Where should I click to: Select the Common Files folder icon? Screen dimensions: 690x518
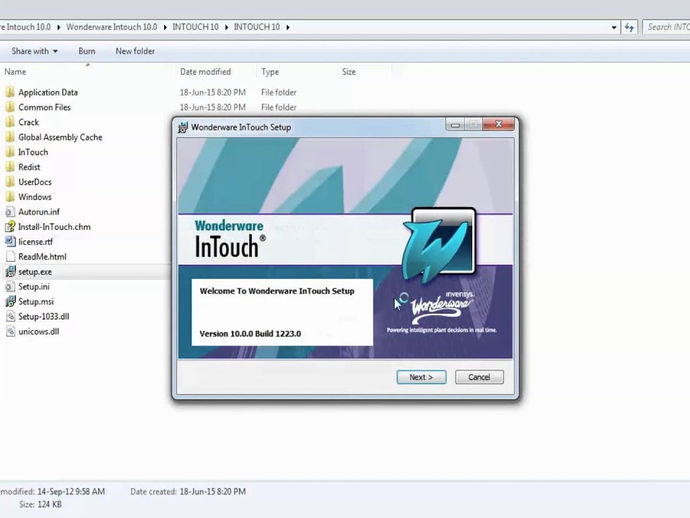pyautogui.click(x=10, y=107)
